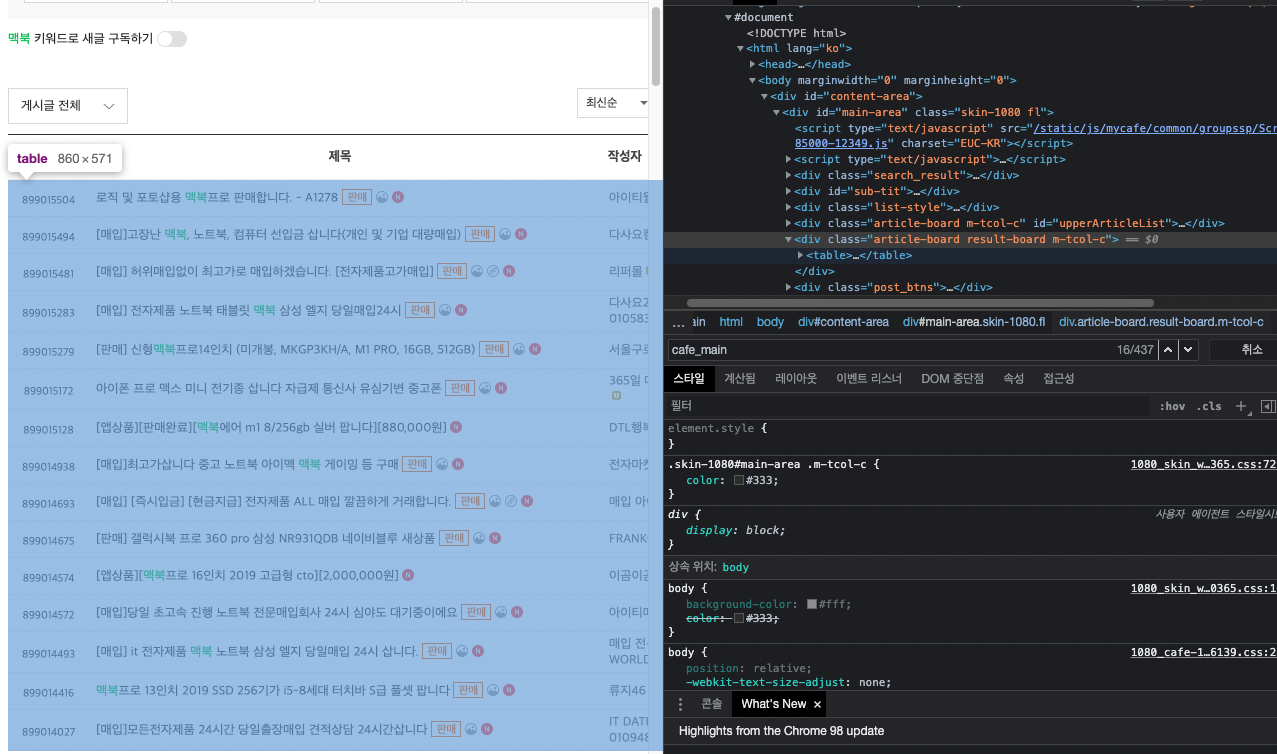Click attachment icon on post 899015481

(x=492, y=271)
